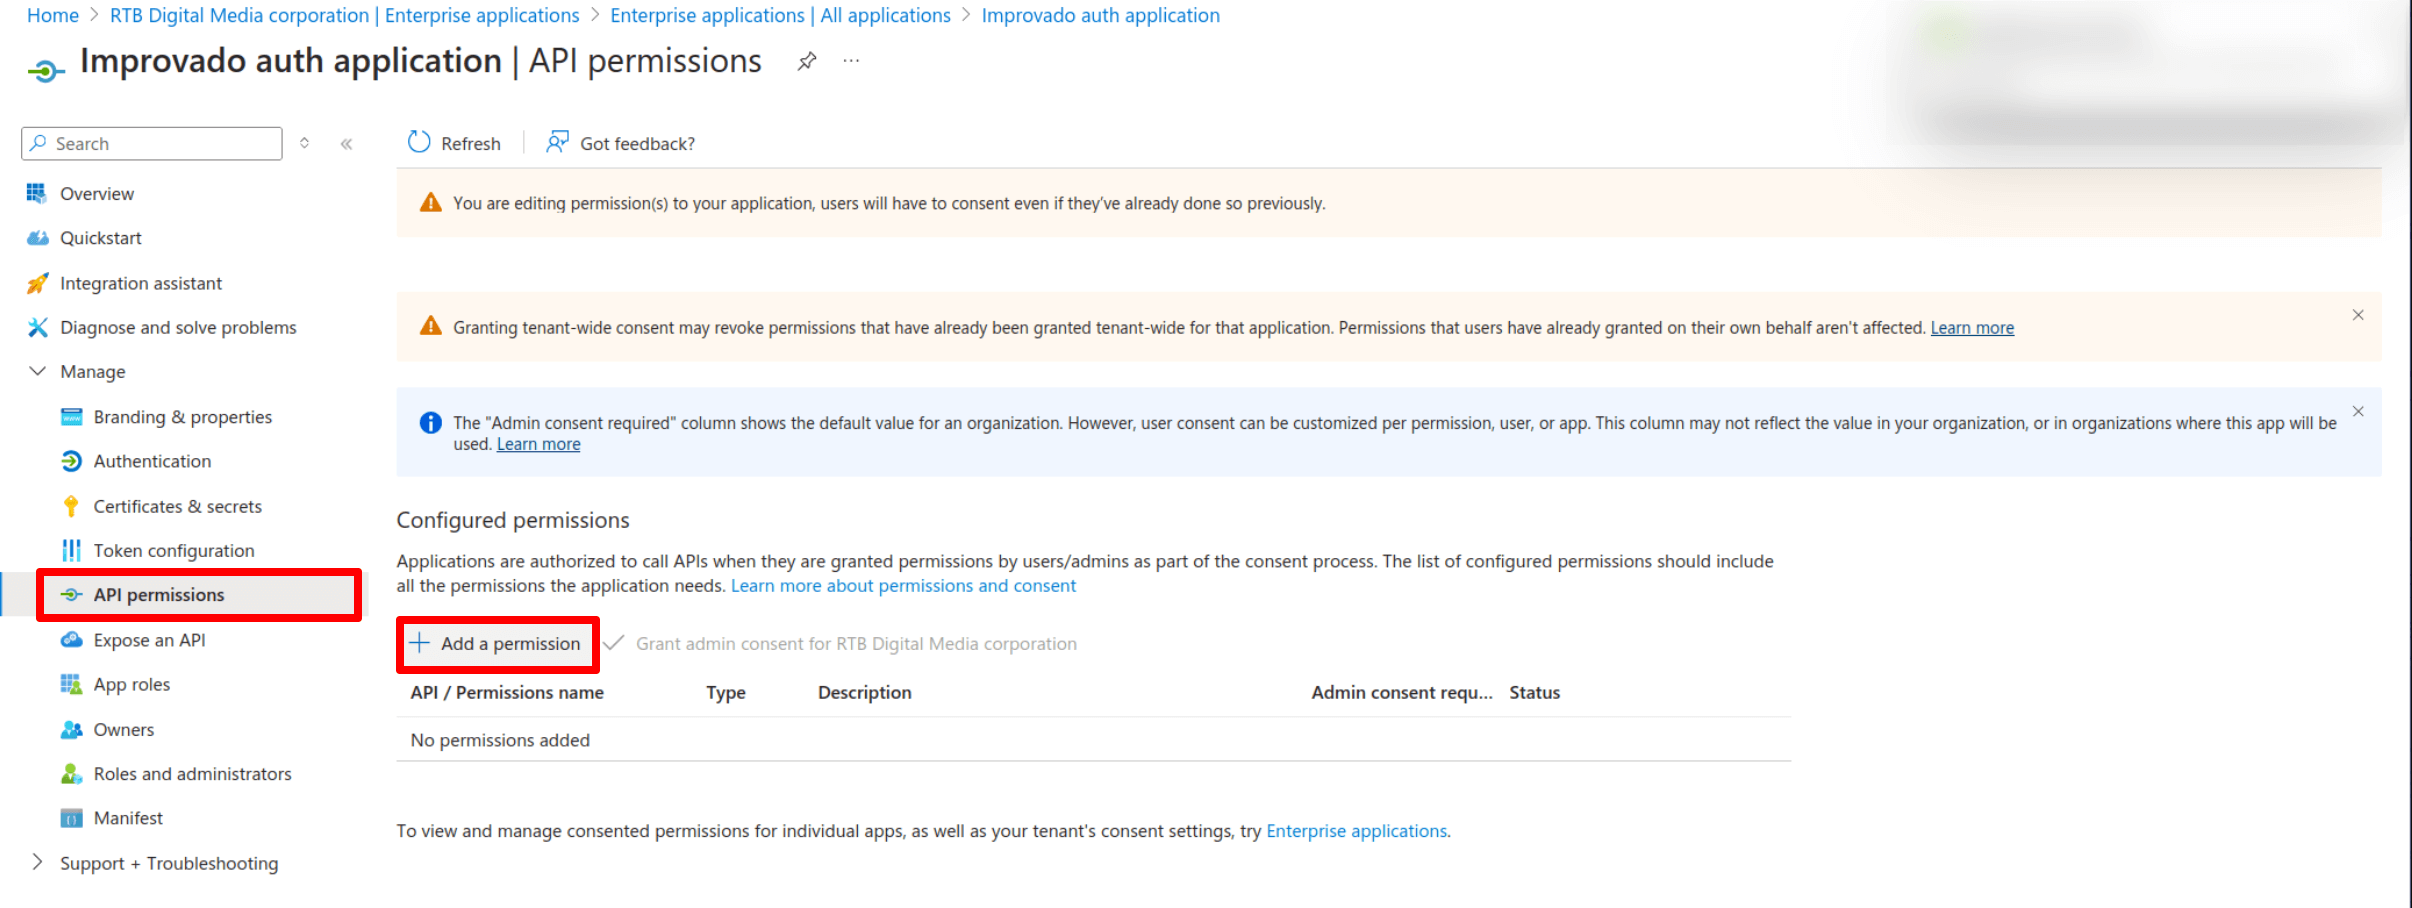Close the Admin consent required info banner
Screen dimensions: 2412x908
point(2358,412)
